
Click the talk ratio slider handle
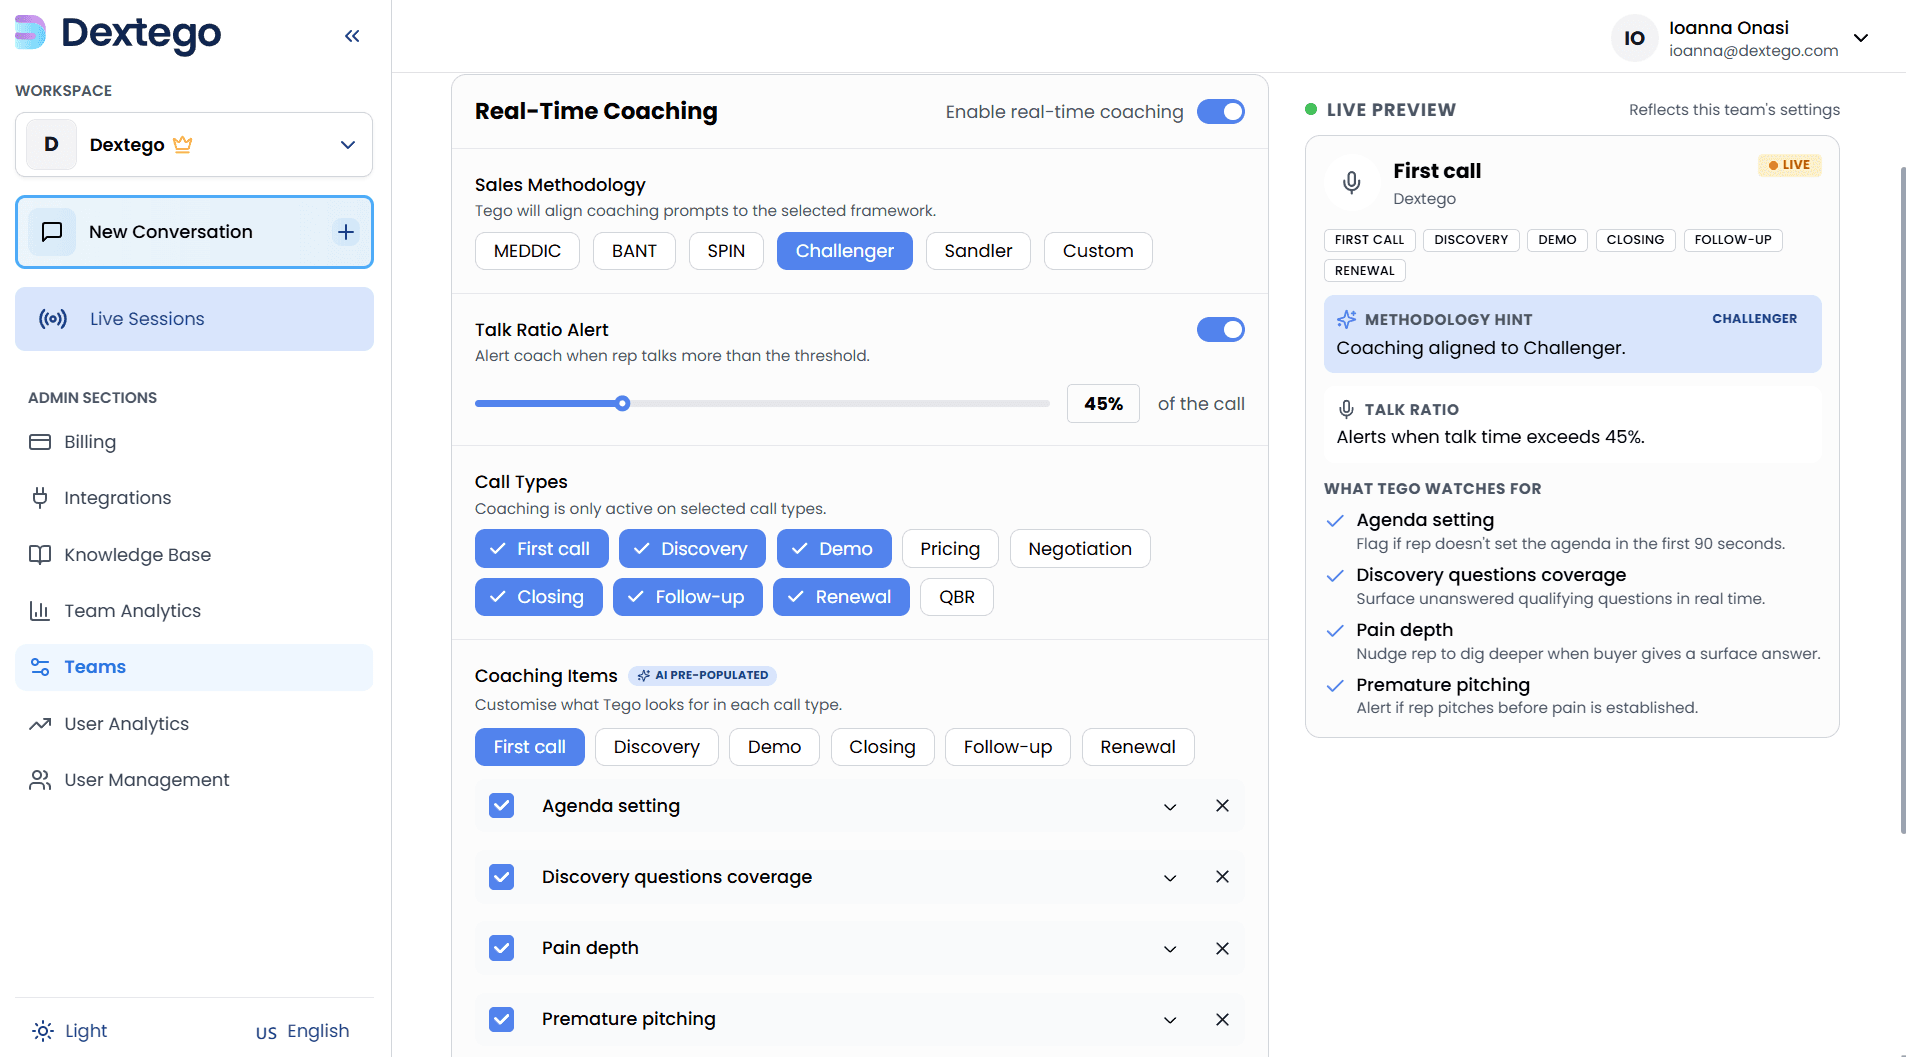(x=623, y=404)
